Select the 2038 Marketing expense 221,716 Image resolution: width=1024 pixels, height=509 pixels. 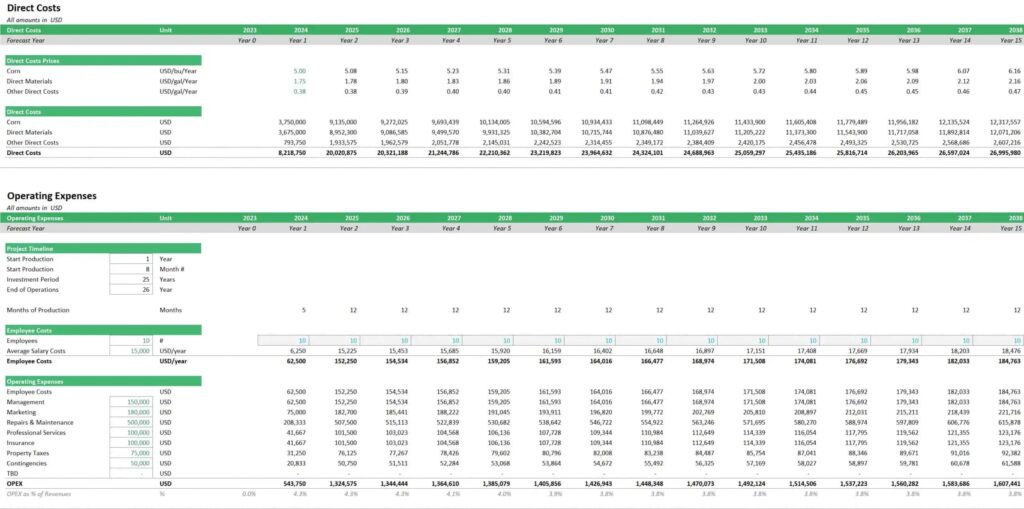(1010, 412)
